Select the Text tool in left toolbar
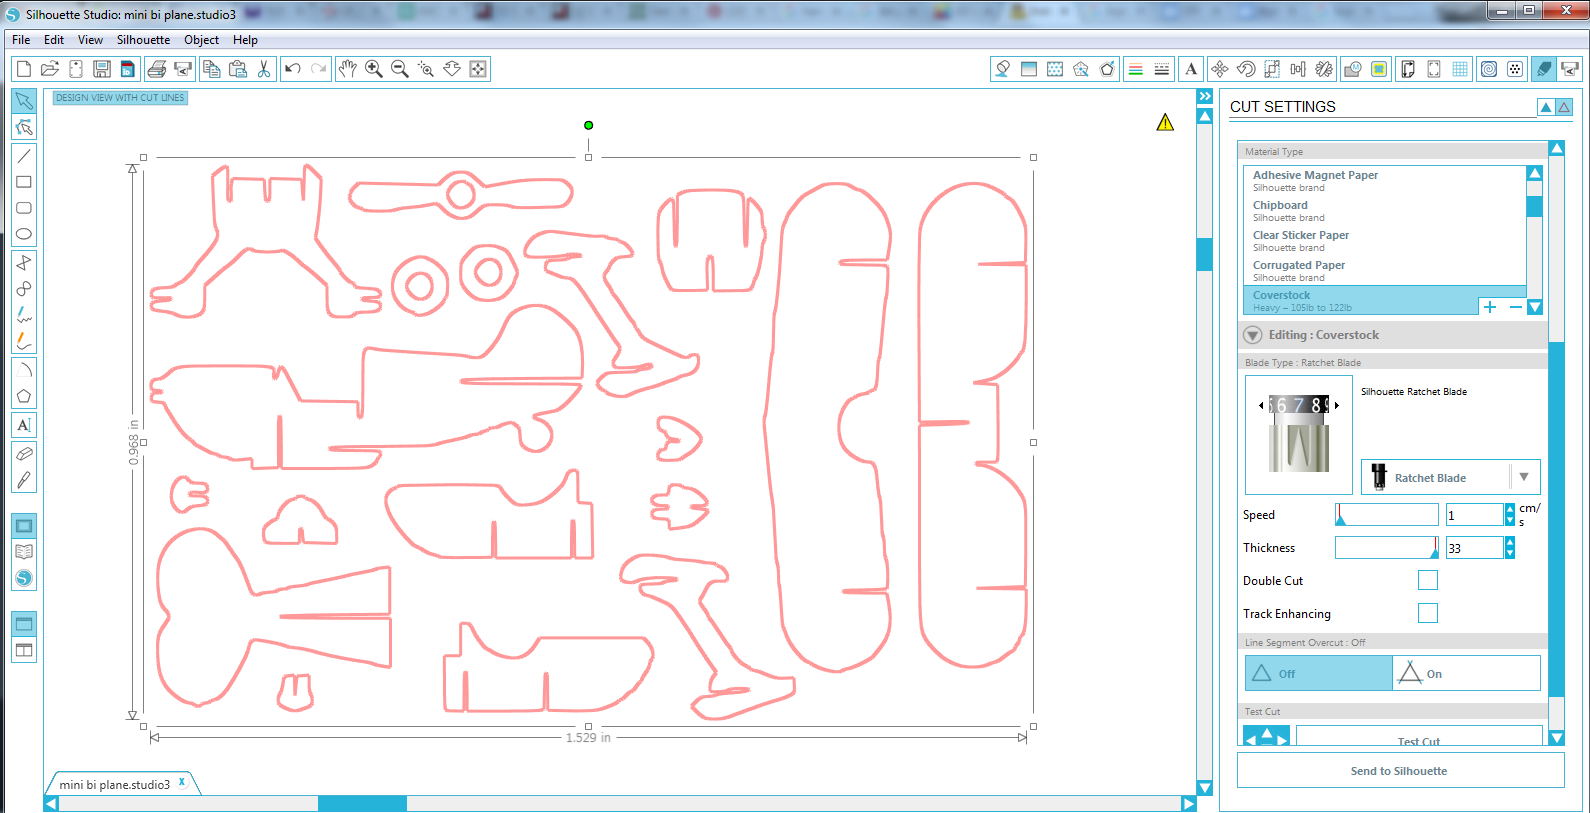The height and width of the screenshot is (813, 1590). (x=24, y=425)
